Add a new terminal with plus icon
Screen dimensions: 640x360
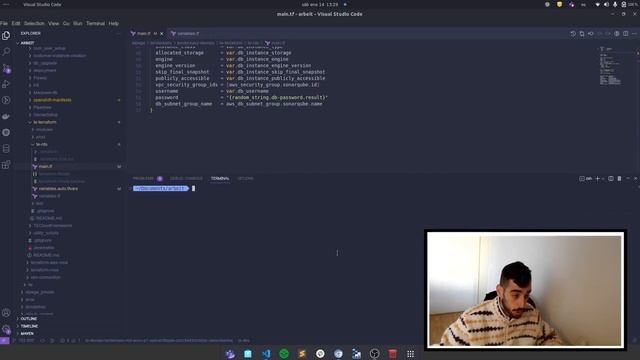tap(598, 178)
